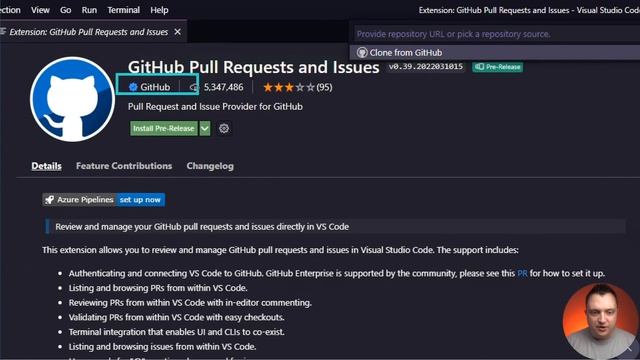This screenshot has height=360, width=640.
Task: Click the Azure Pipelines rocket icon
Action: (49, 200)
